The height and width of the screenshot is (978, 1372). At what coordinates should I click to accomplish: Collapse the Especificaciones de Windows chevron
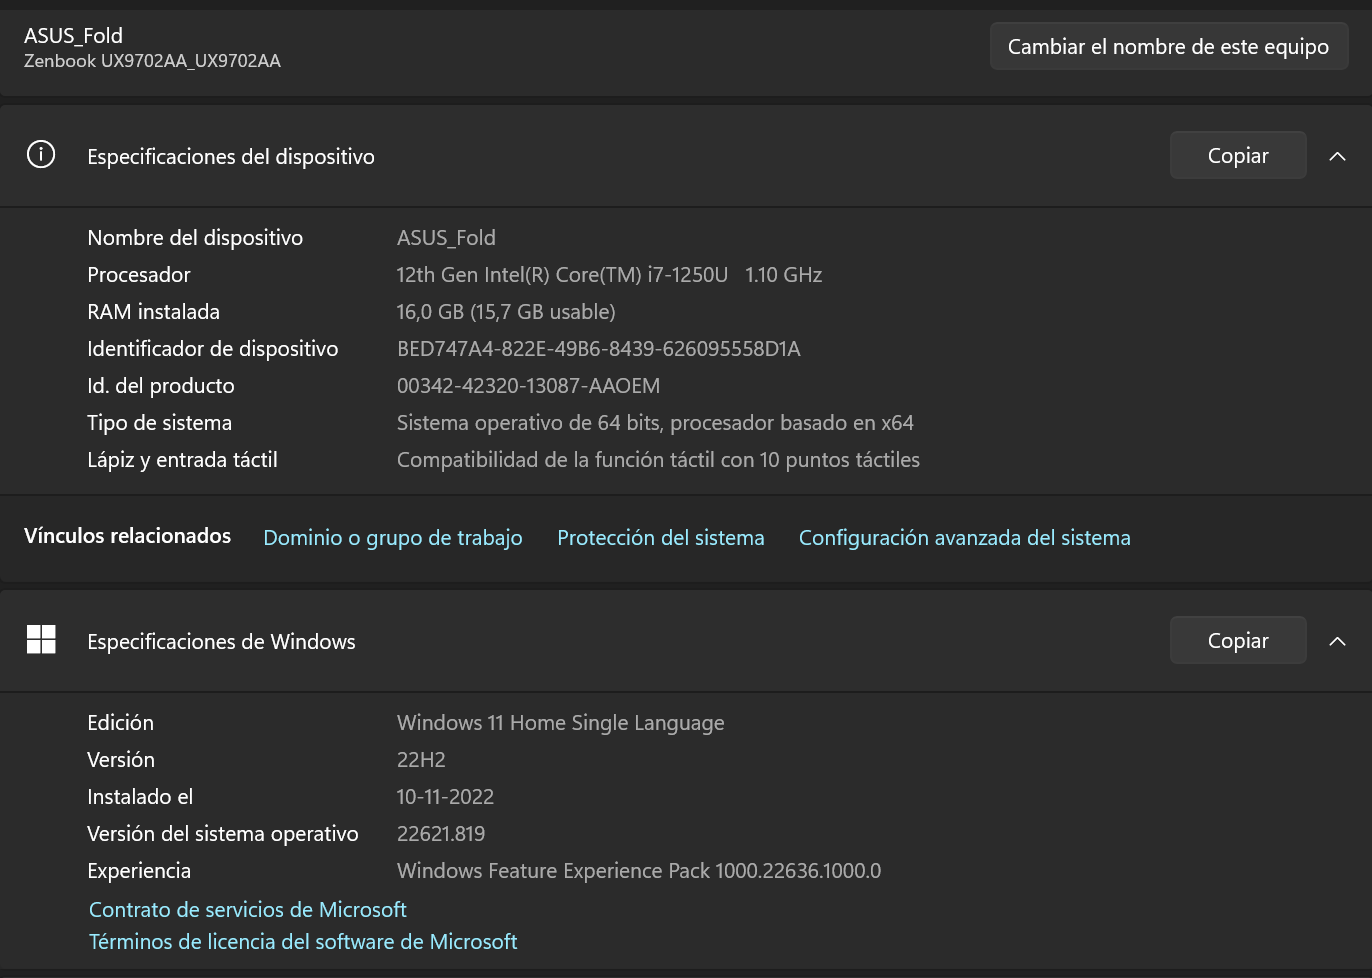(1337, 641)
